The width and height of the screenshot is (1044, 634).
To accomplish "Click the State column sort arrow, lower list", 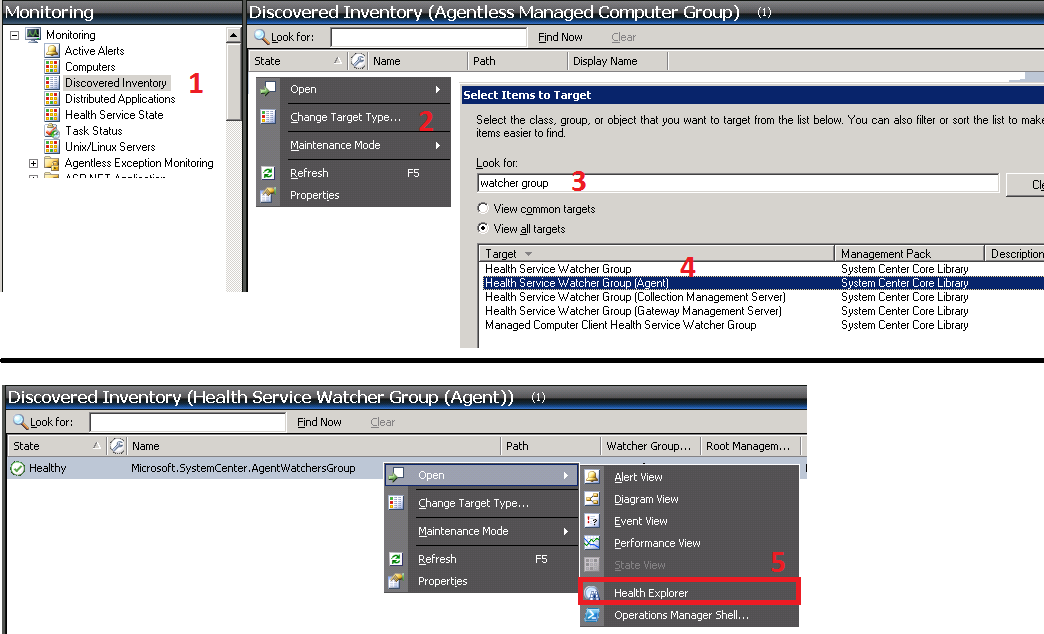I will tap(96, 446).
